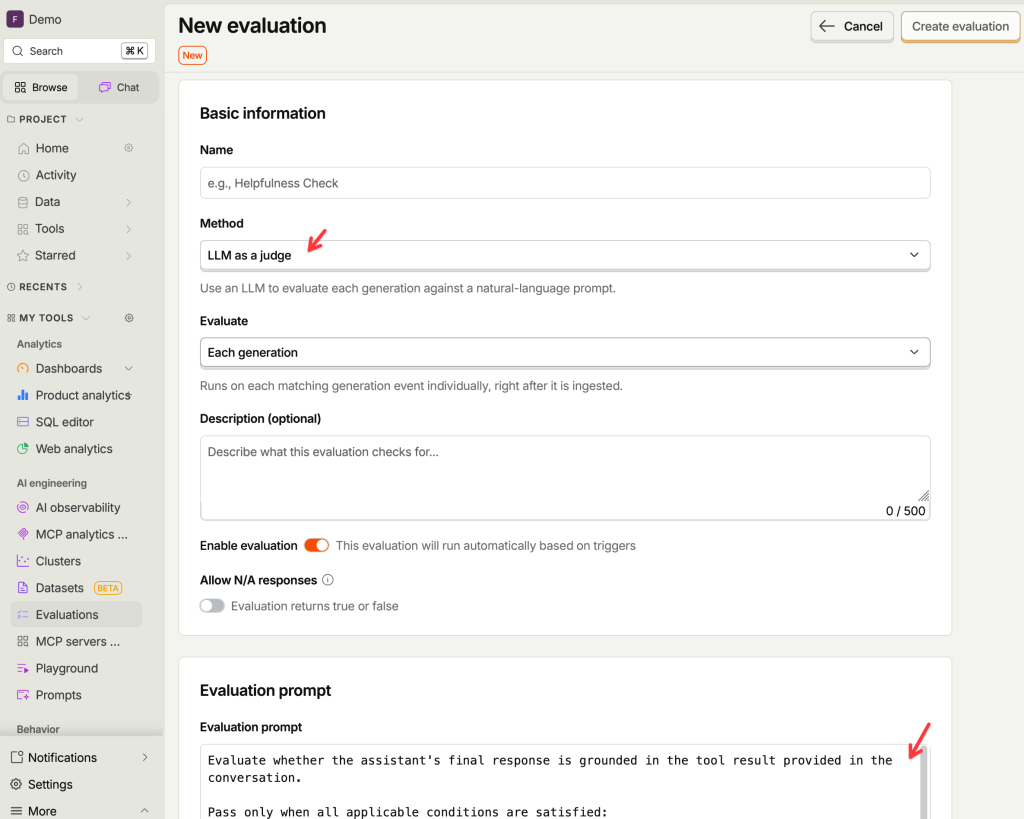Turn on Allow N/A responses toggle
1024x819 pixels.
(212, 606)
